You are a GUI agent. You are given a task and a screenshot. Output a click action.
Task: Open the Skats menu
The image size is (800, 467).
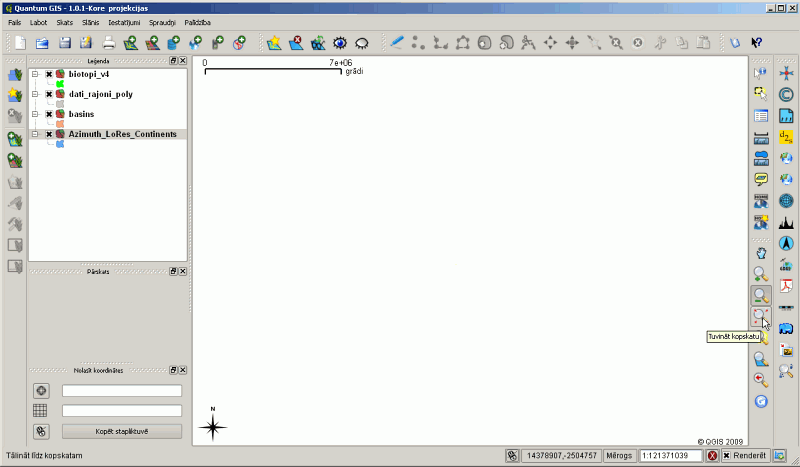pyautogui.click(x=65, y=22)
